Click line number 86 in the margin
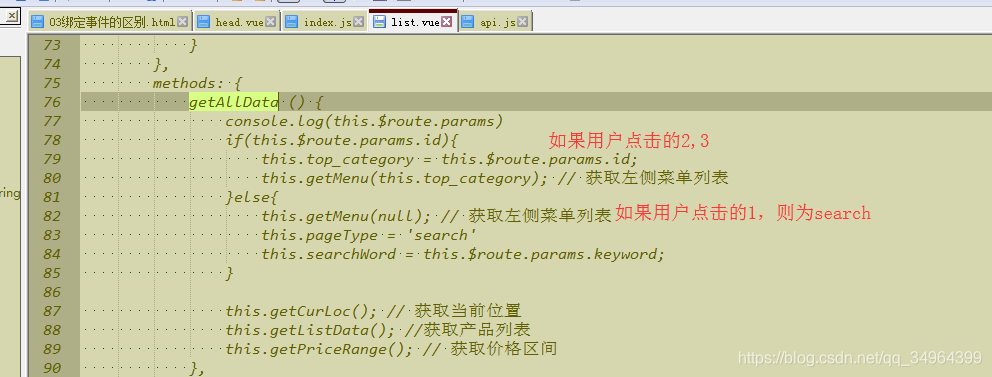Viewport: 992px width, 377px height. (x=52, y=292)
